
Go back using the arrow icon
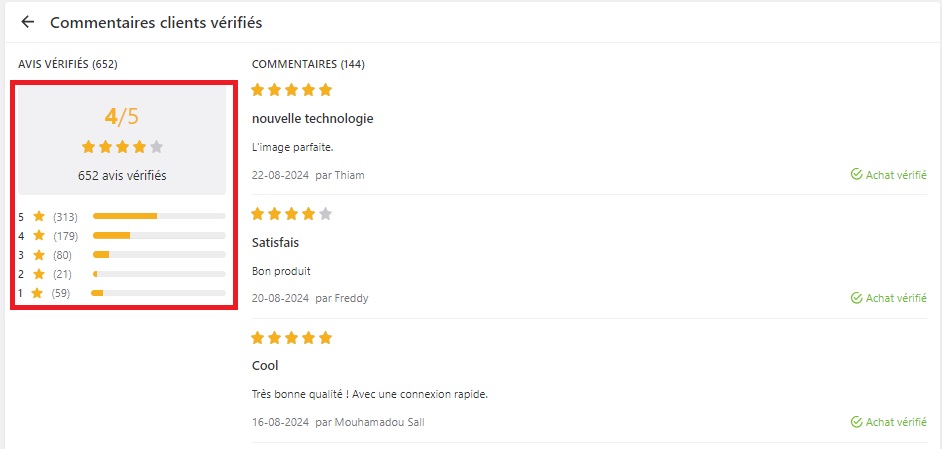28,22
